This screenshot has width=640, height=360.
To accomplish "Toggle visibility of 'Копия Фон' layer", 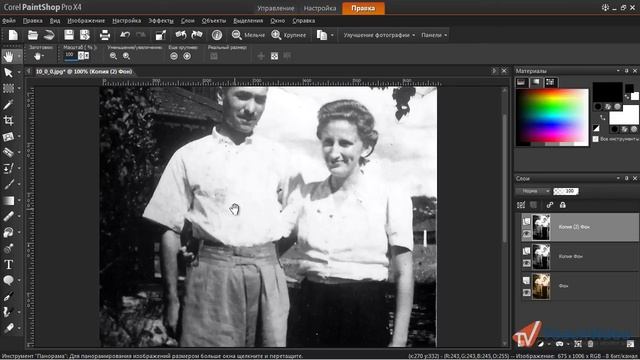I will pyautogui.click(x=527, y=263).
